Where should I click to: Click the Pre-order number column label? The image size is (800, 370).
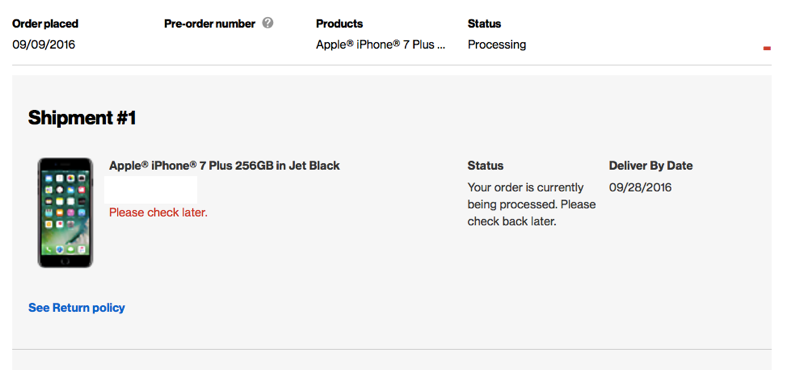pos(210,23)
